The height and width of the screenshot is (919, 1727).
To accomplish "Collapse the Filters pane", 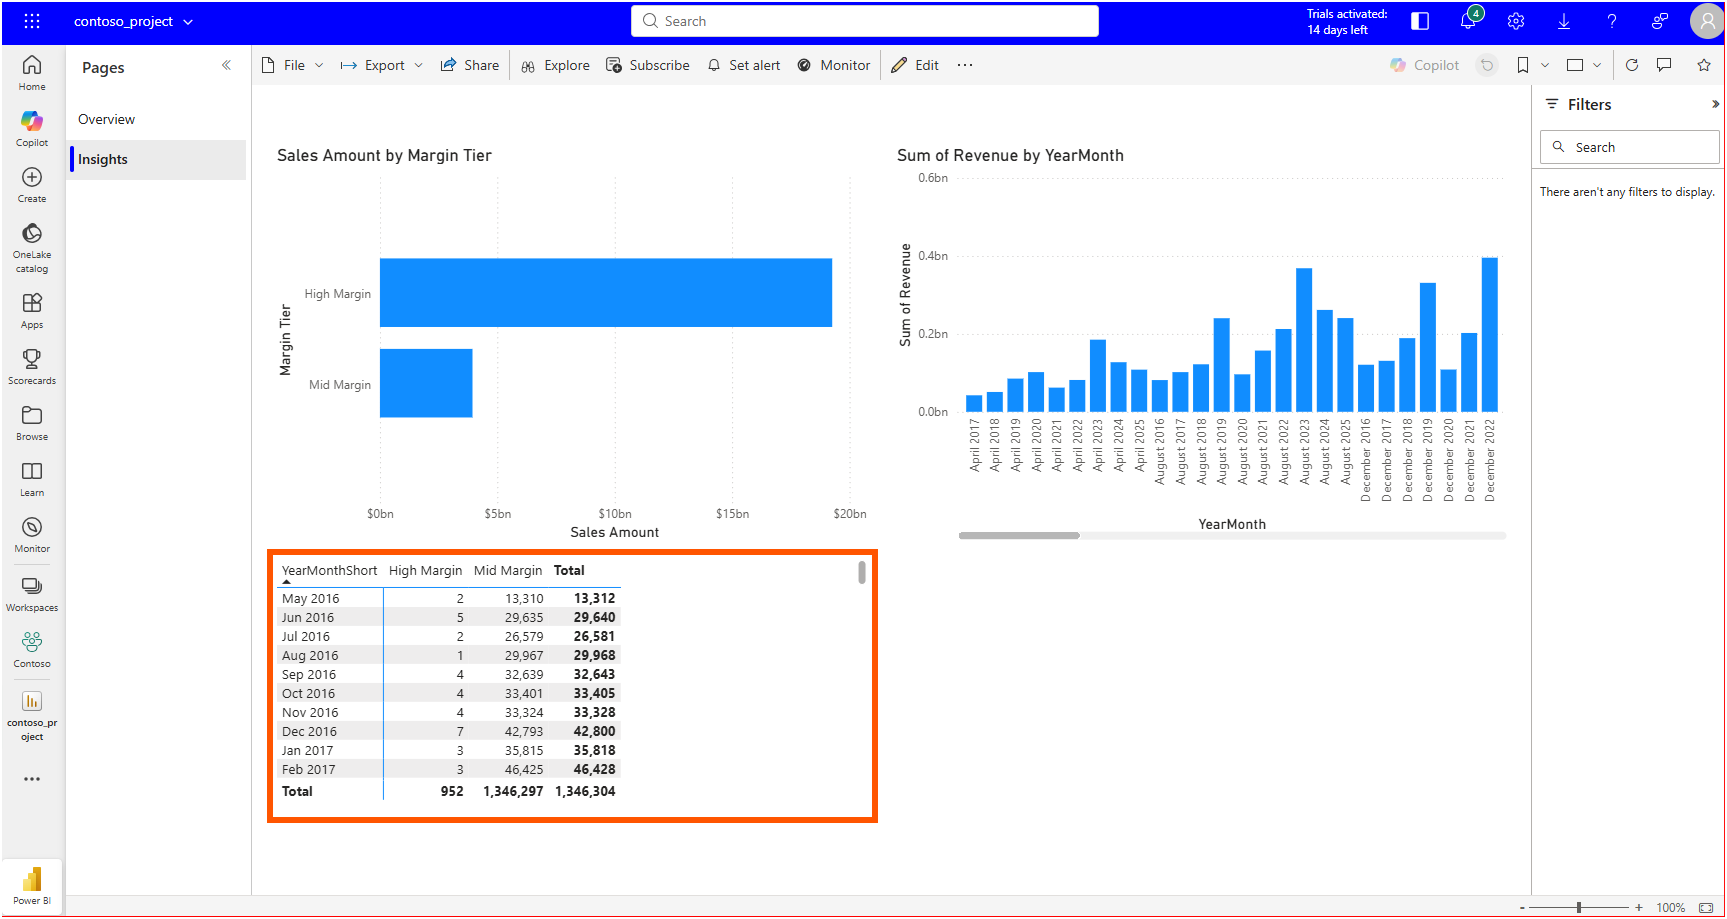I will (x=1715, y=104).
